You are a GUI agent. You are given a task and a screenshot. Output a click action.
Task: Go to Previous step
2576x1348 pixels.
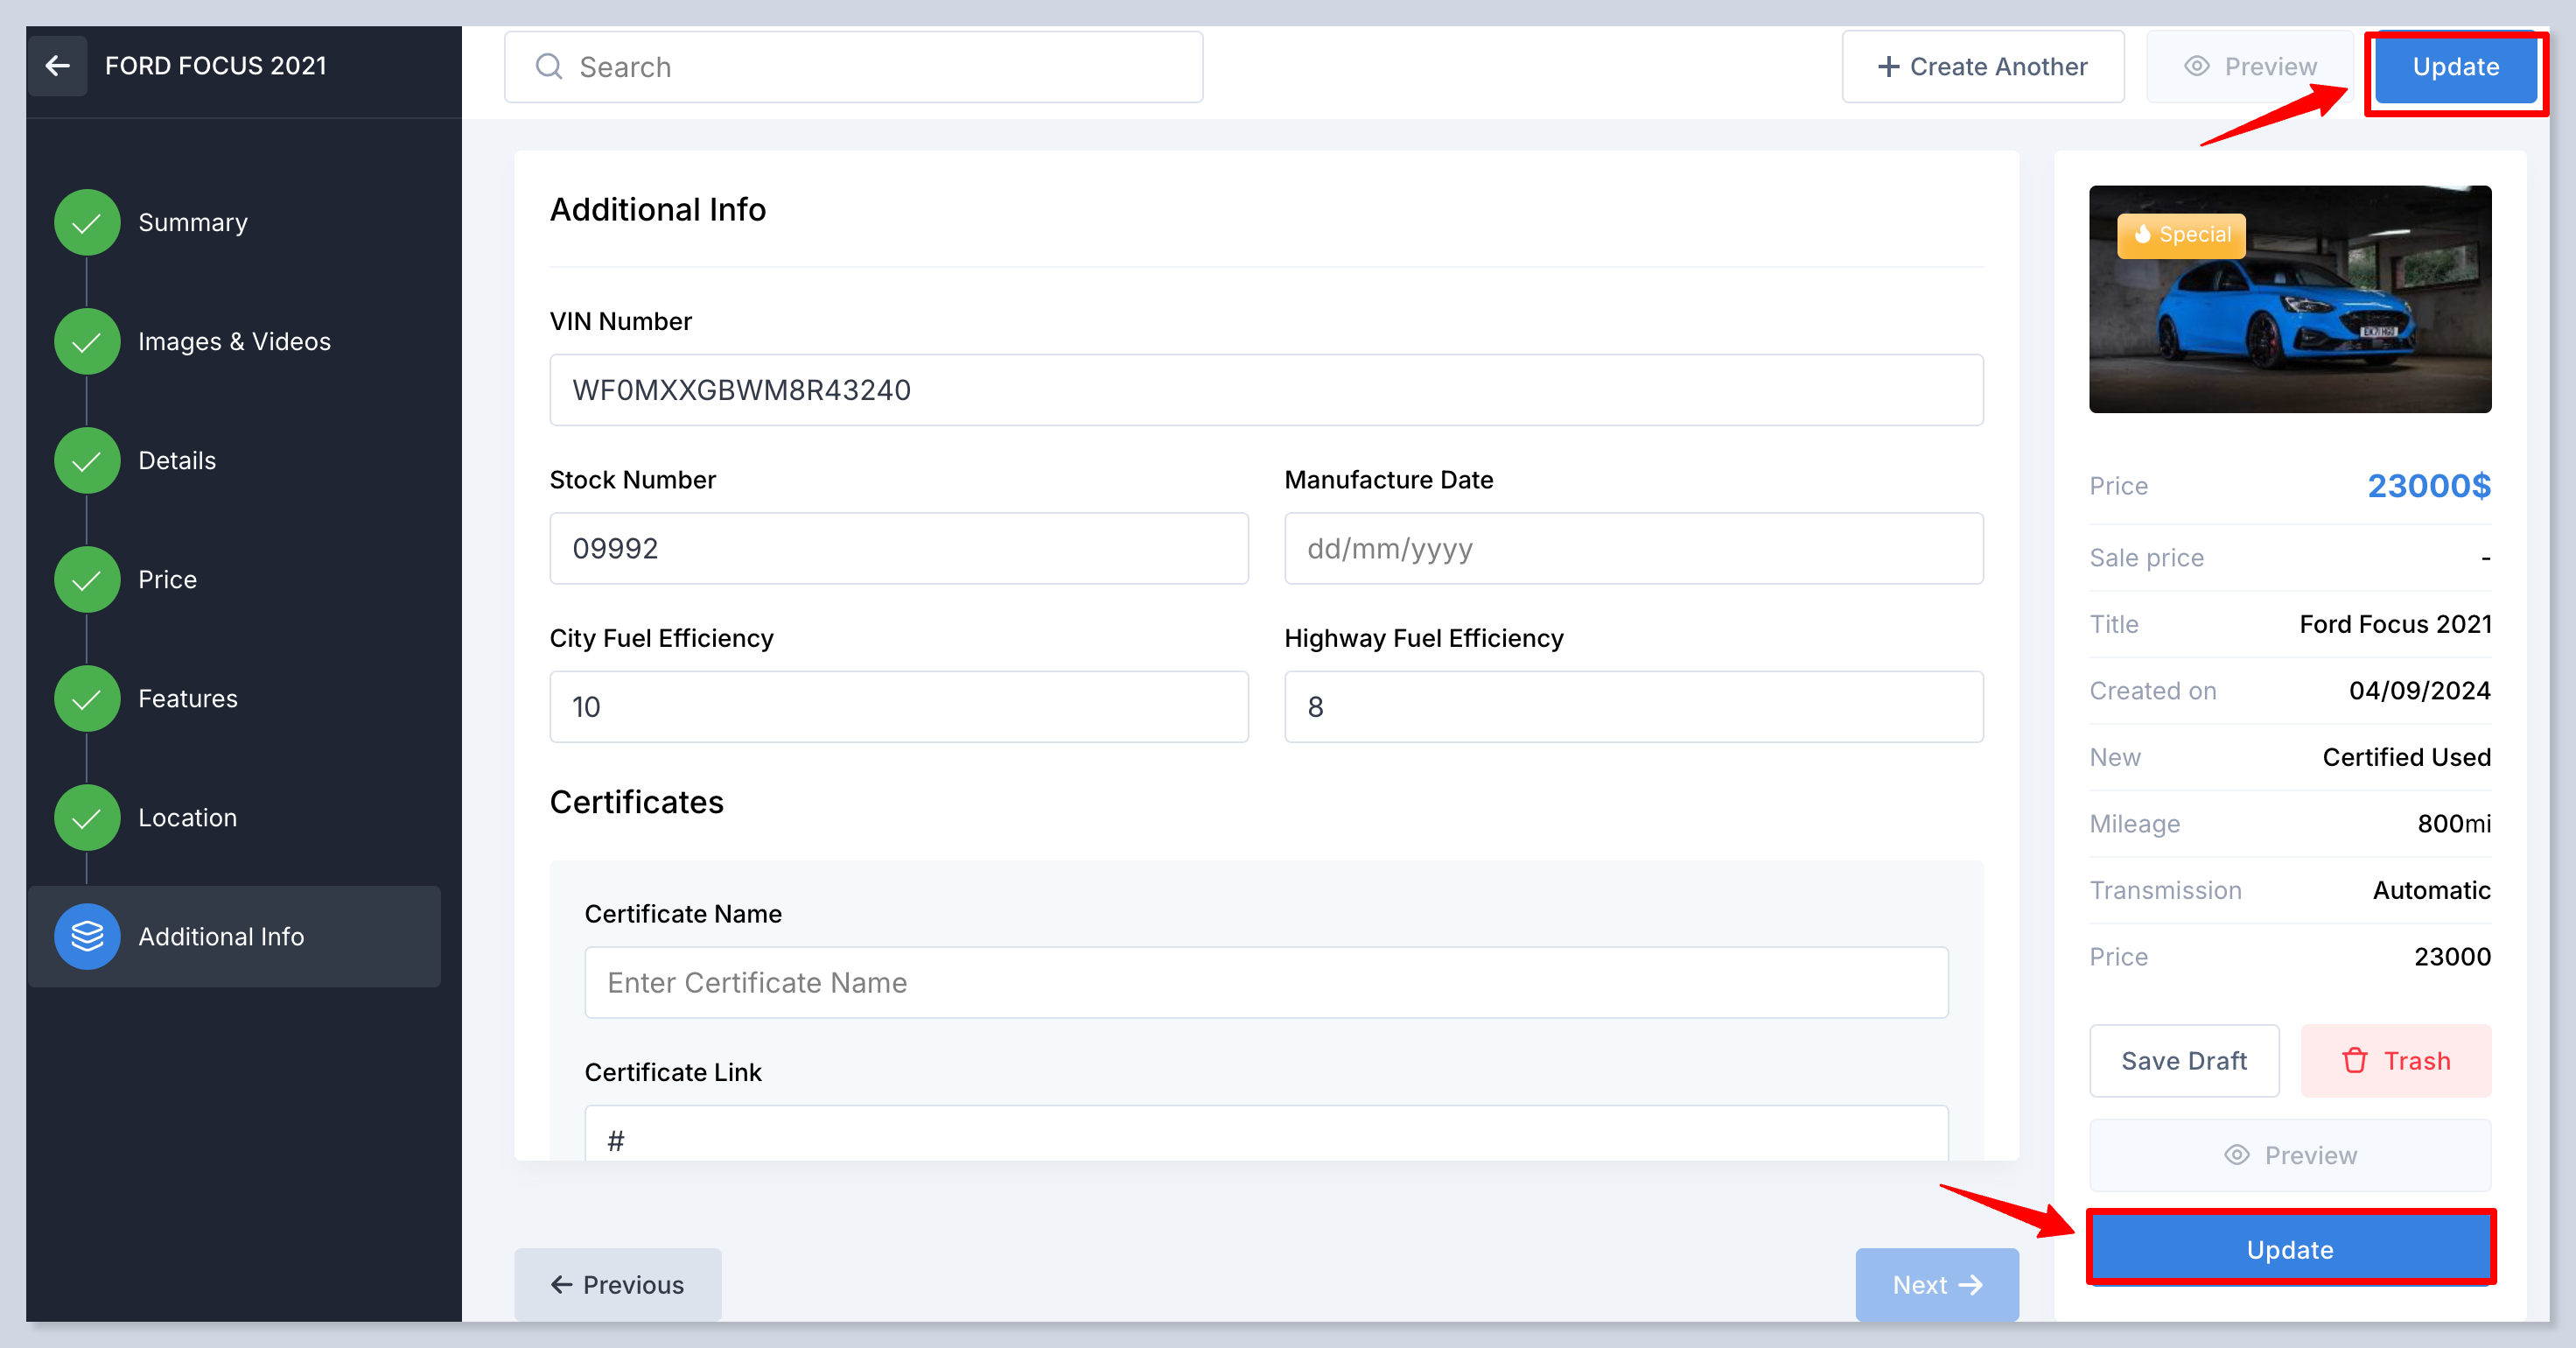[x=617, y=1284]
